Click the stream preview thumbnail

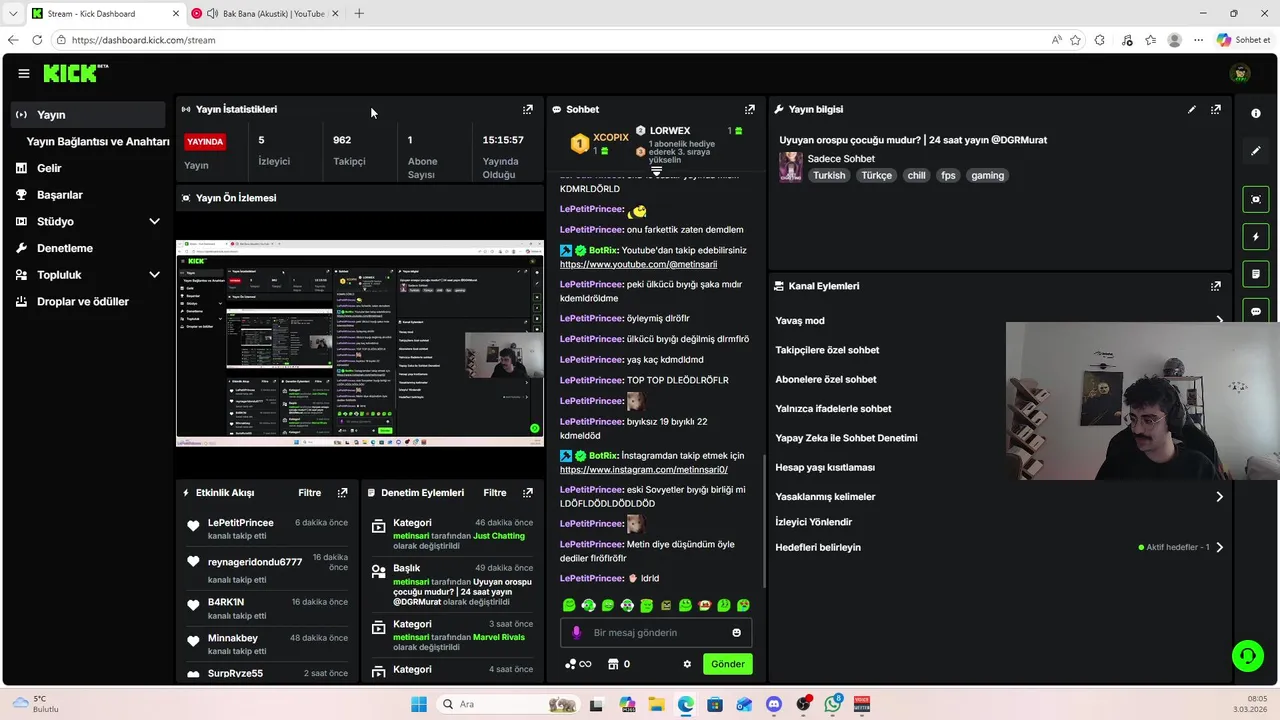360,343
